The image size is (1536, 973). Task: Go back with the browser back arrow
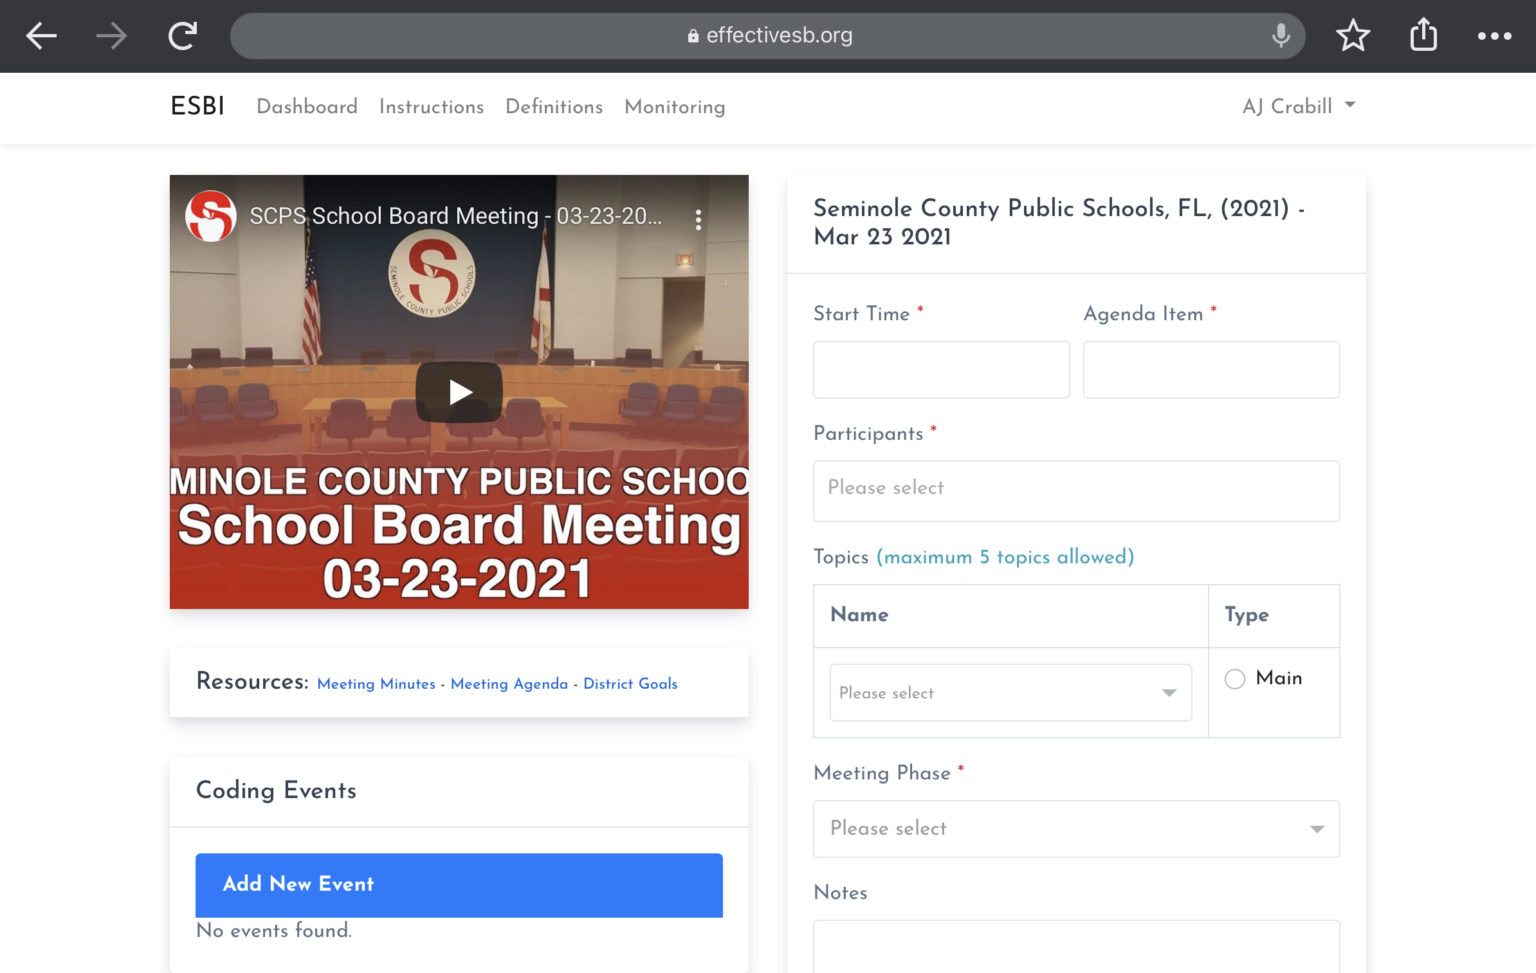pos(41,36)
